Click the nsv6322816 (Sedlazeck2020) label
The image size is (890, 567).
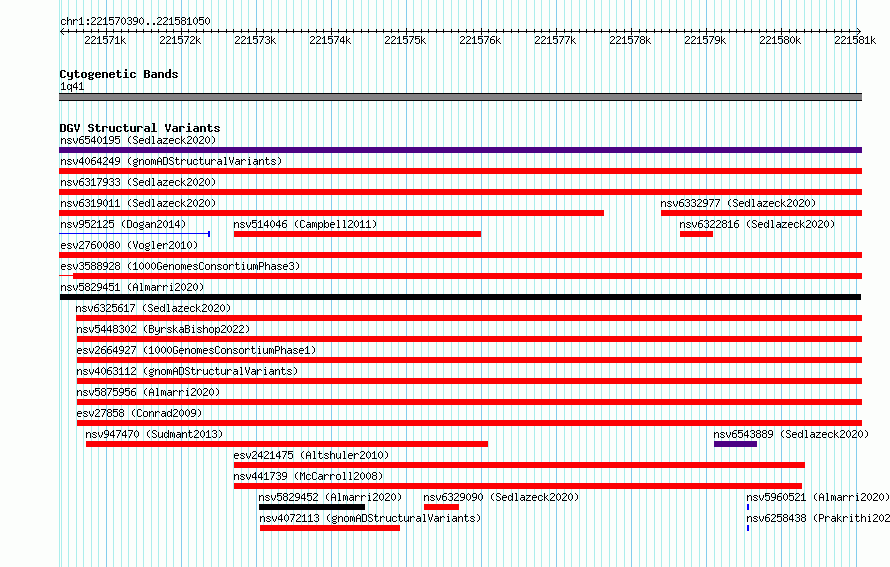click(757, 224)
